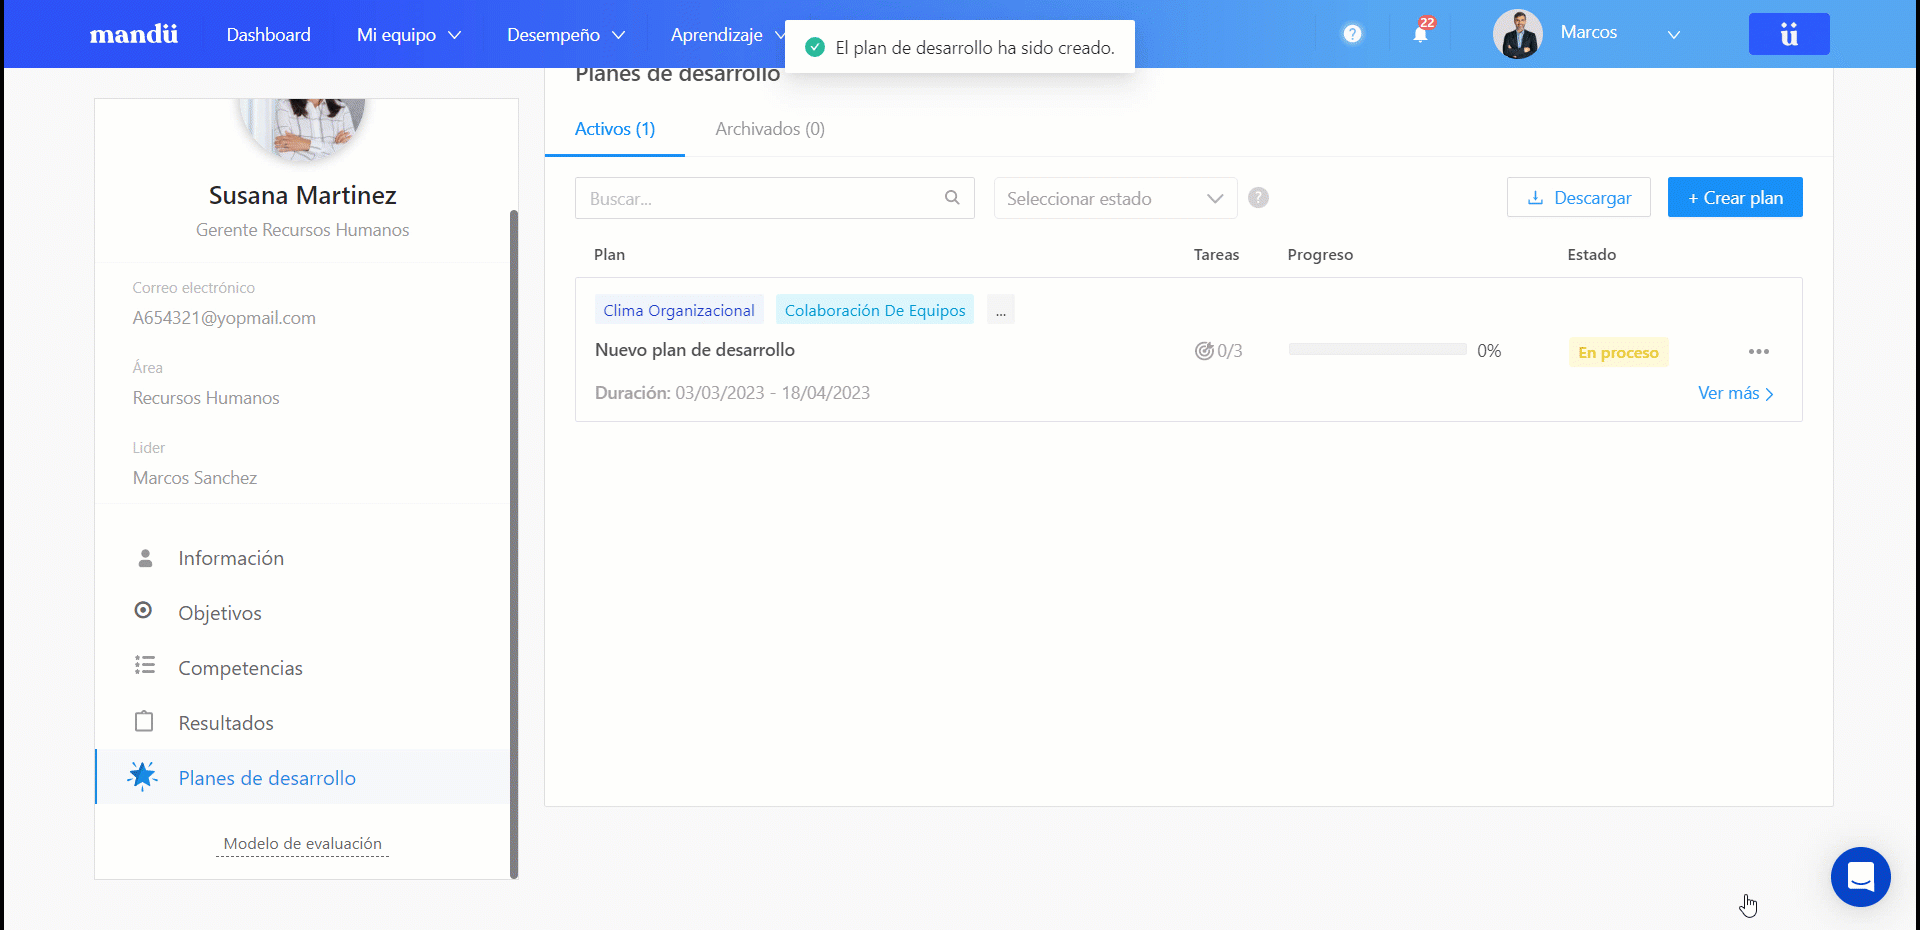The height and width of the screenshot is (930, 1920).
Task: Click Susana Martinez name heading
Action: [303, 195]
